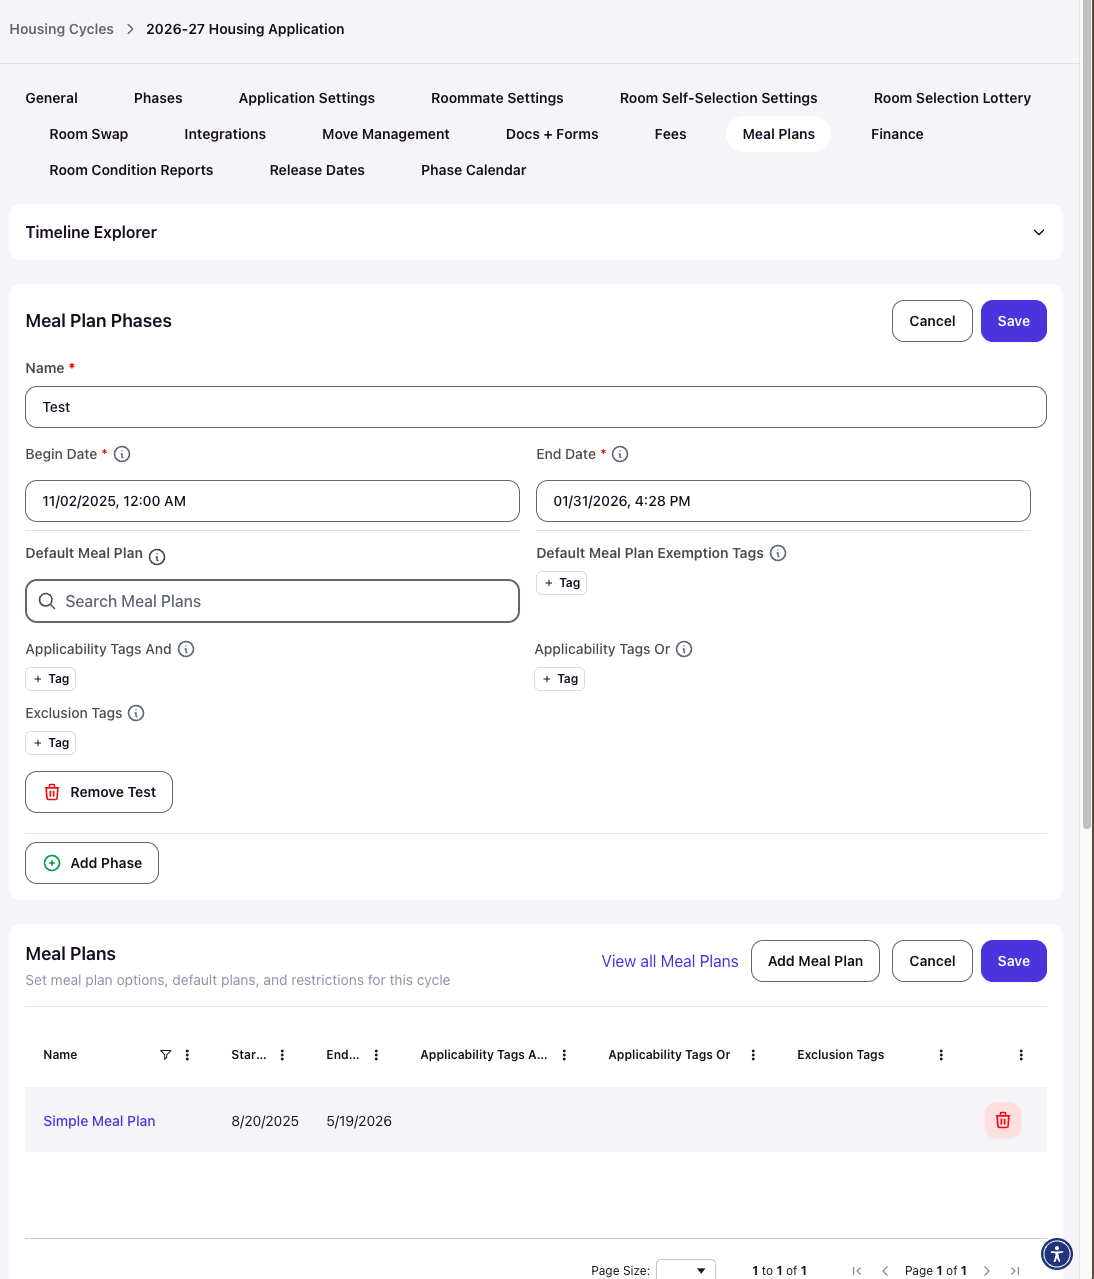Click the View all Meal Plans link
Viewport: 1094px width, 1279px height.
pos(670,961)
